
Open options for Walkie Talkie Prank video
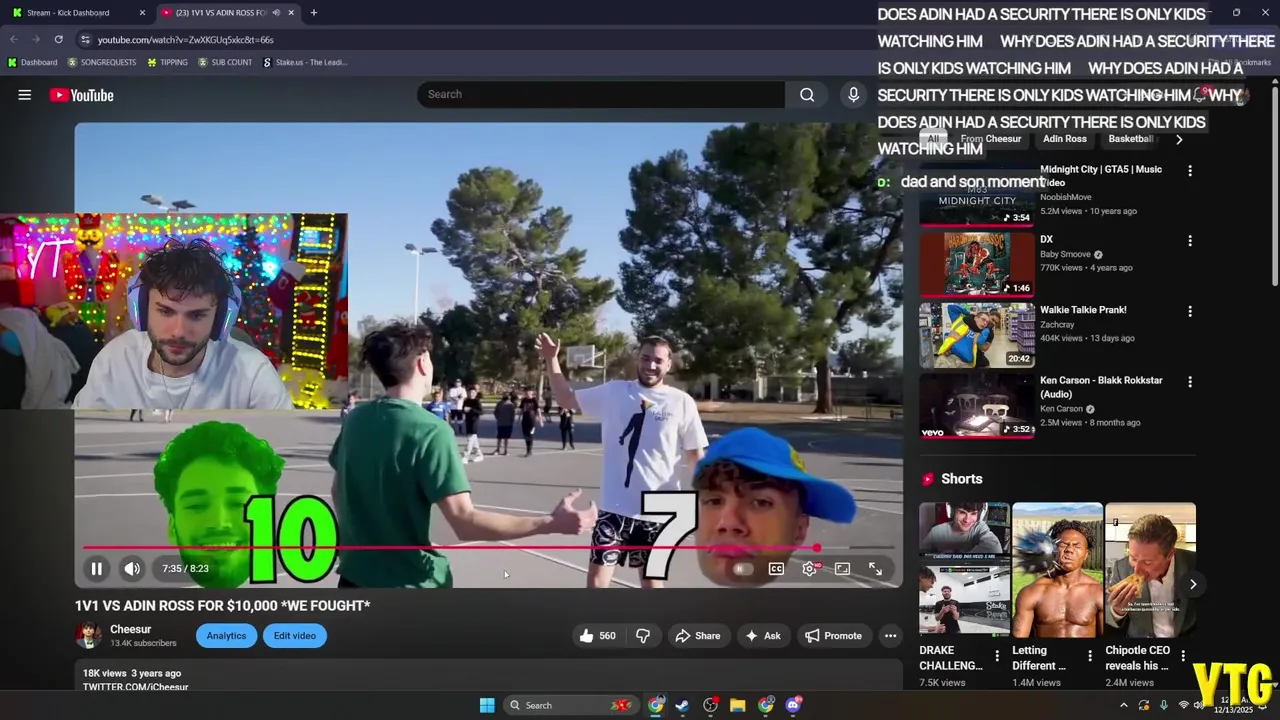[1190, 311]
